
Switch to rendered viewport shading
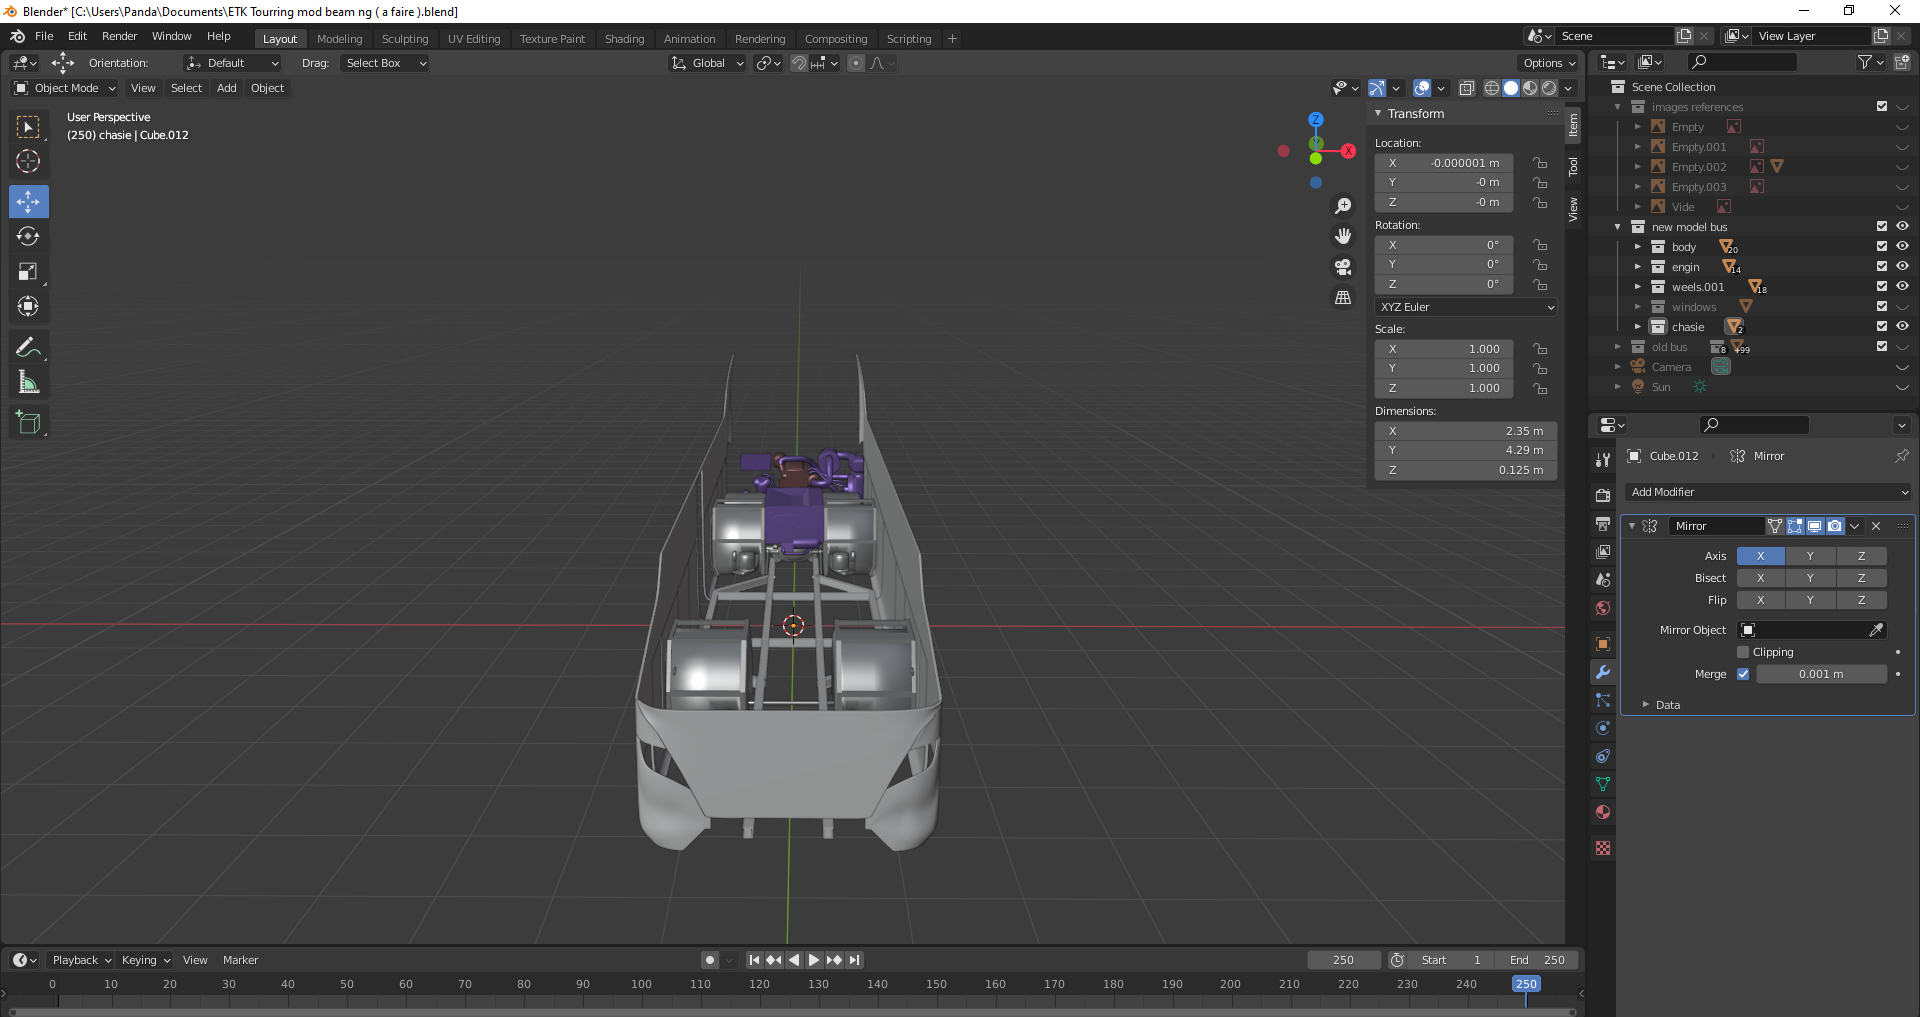point(1549,88)
